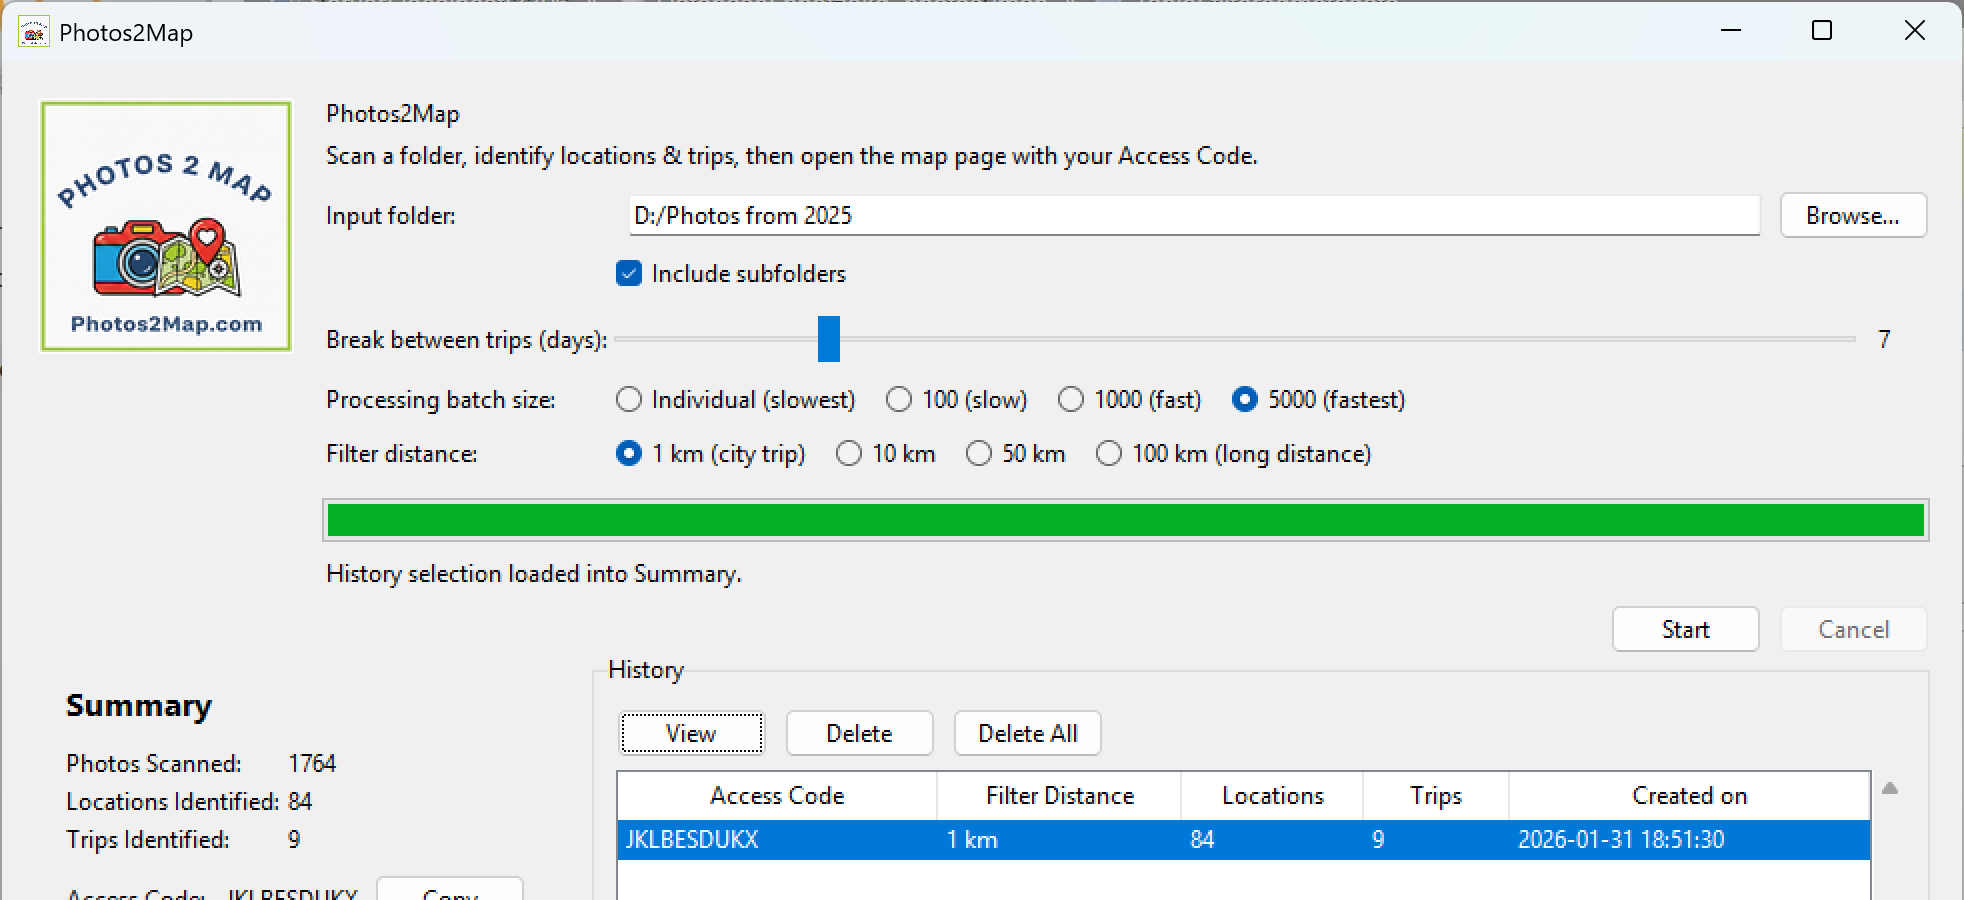Screen dimensions: 1964x900
Task: Click the history scrollbar up arrow
Action: click(x=1889, y=789)
